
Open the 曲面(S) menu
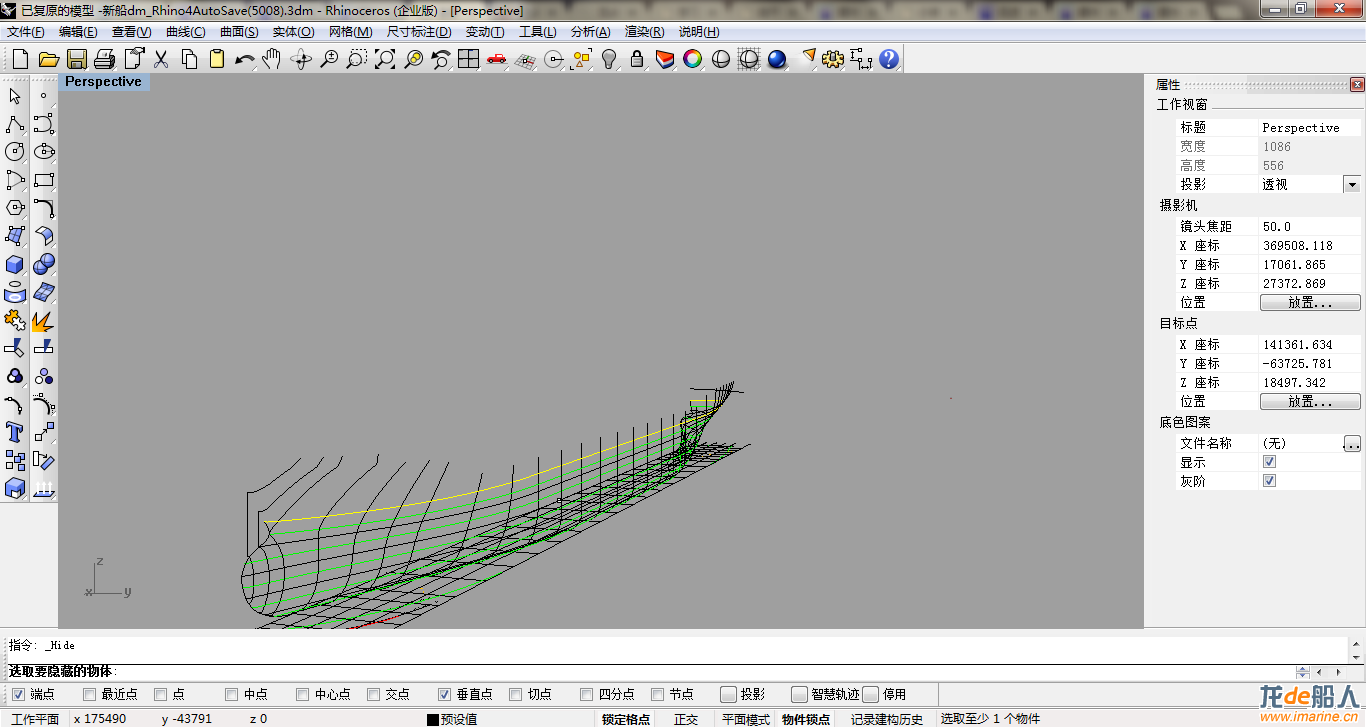coord(239,32)
